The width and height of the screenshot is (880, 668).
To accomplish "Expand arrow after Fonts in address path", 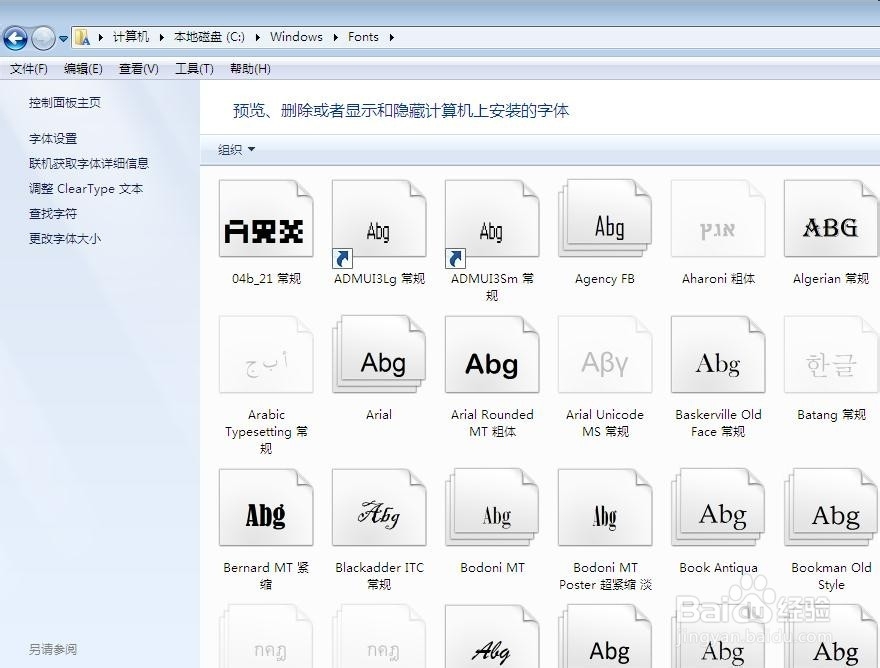I will pos(392,37).
